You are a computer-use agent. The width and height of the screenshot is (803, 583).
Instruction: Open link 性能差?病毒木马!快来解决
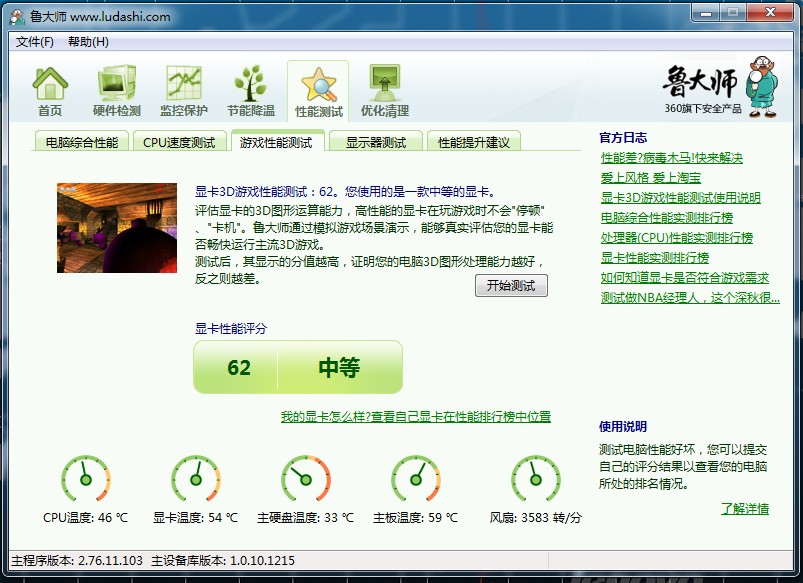click(x=671, y=158)
